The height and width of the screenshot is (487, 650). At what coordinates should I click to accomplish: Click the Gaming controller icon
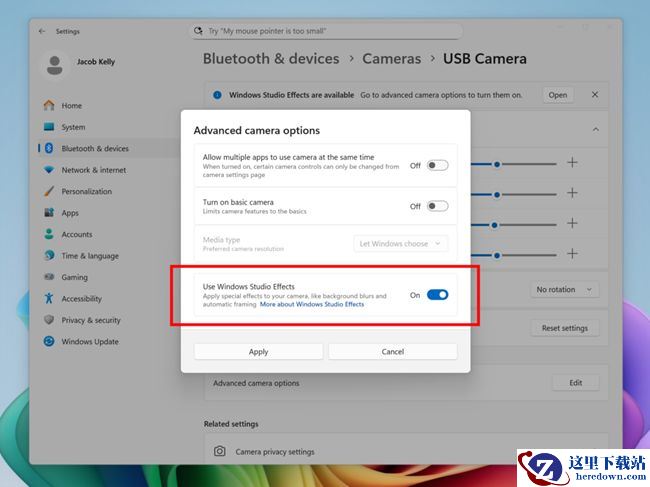(x=49, y=277)
